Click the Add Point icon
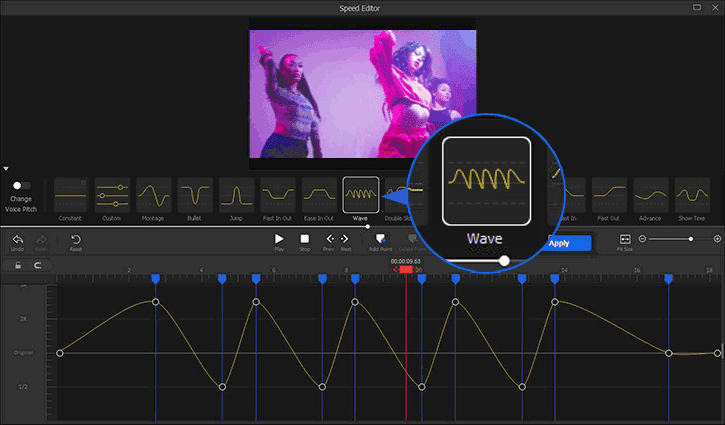 point(380,240)
